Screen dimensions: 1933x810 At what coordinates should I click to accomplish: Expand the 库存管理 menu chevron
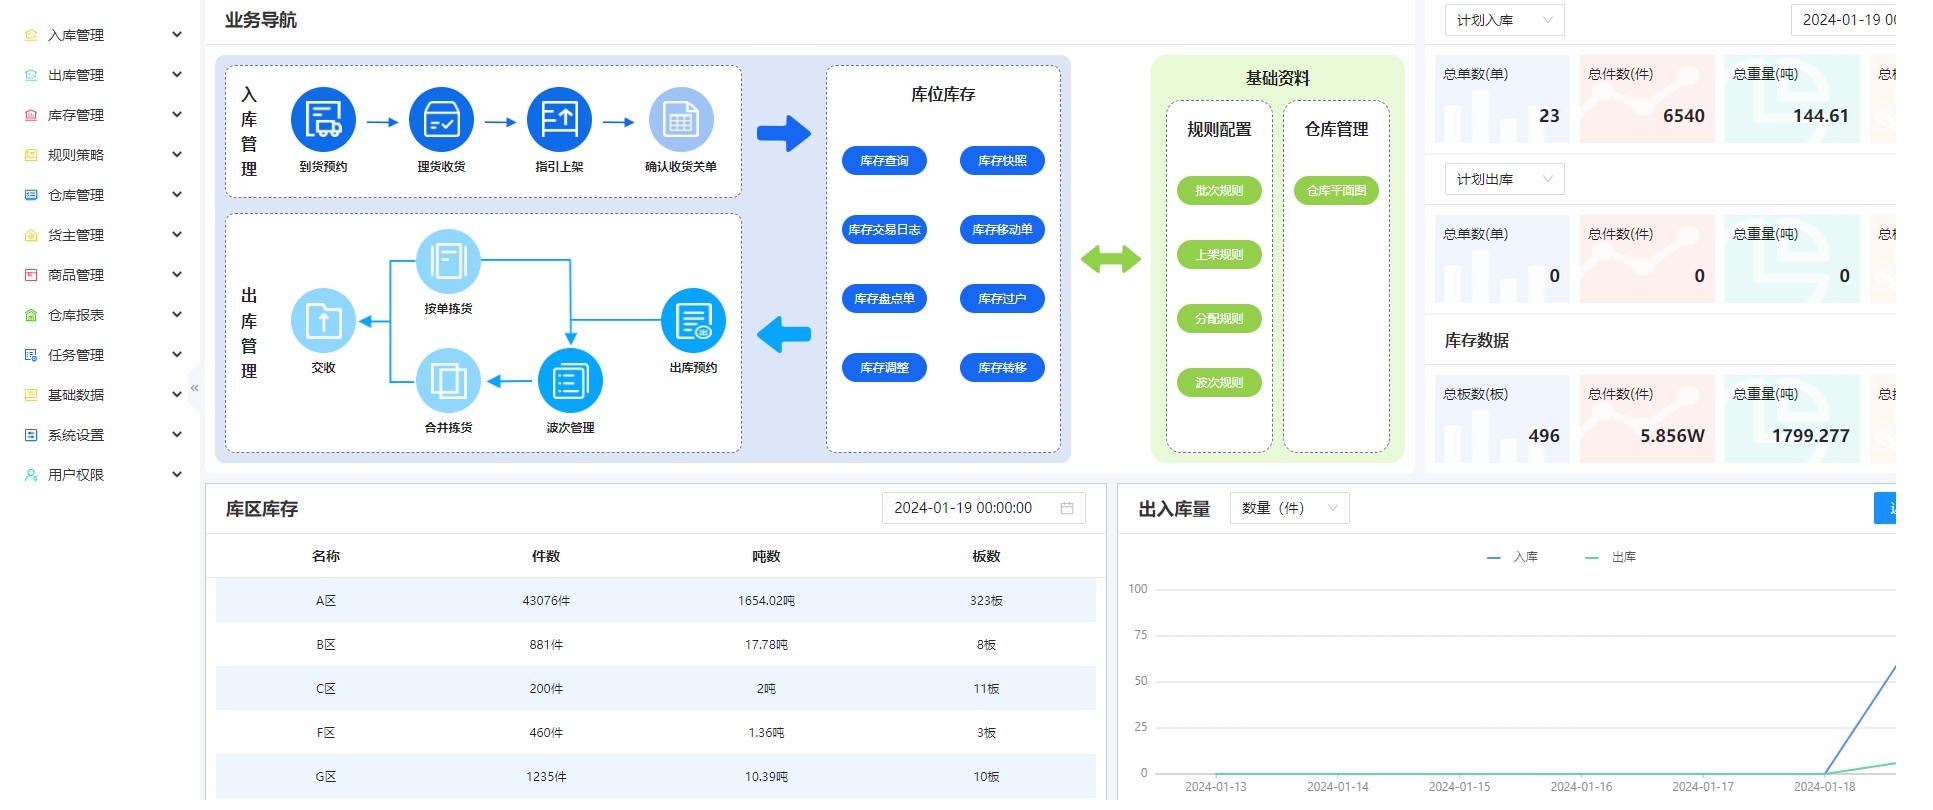pyautogui.click(x=177, y=114)
